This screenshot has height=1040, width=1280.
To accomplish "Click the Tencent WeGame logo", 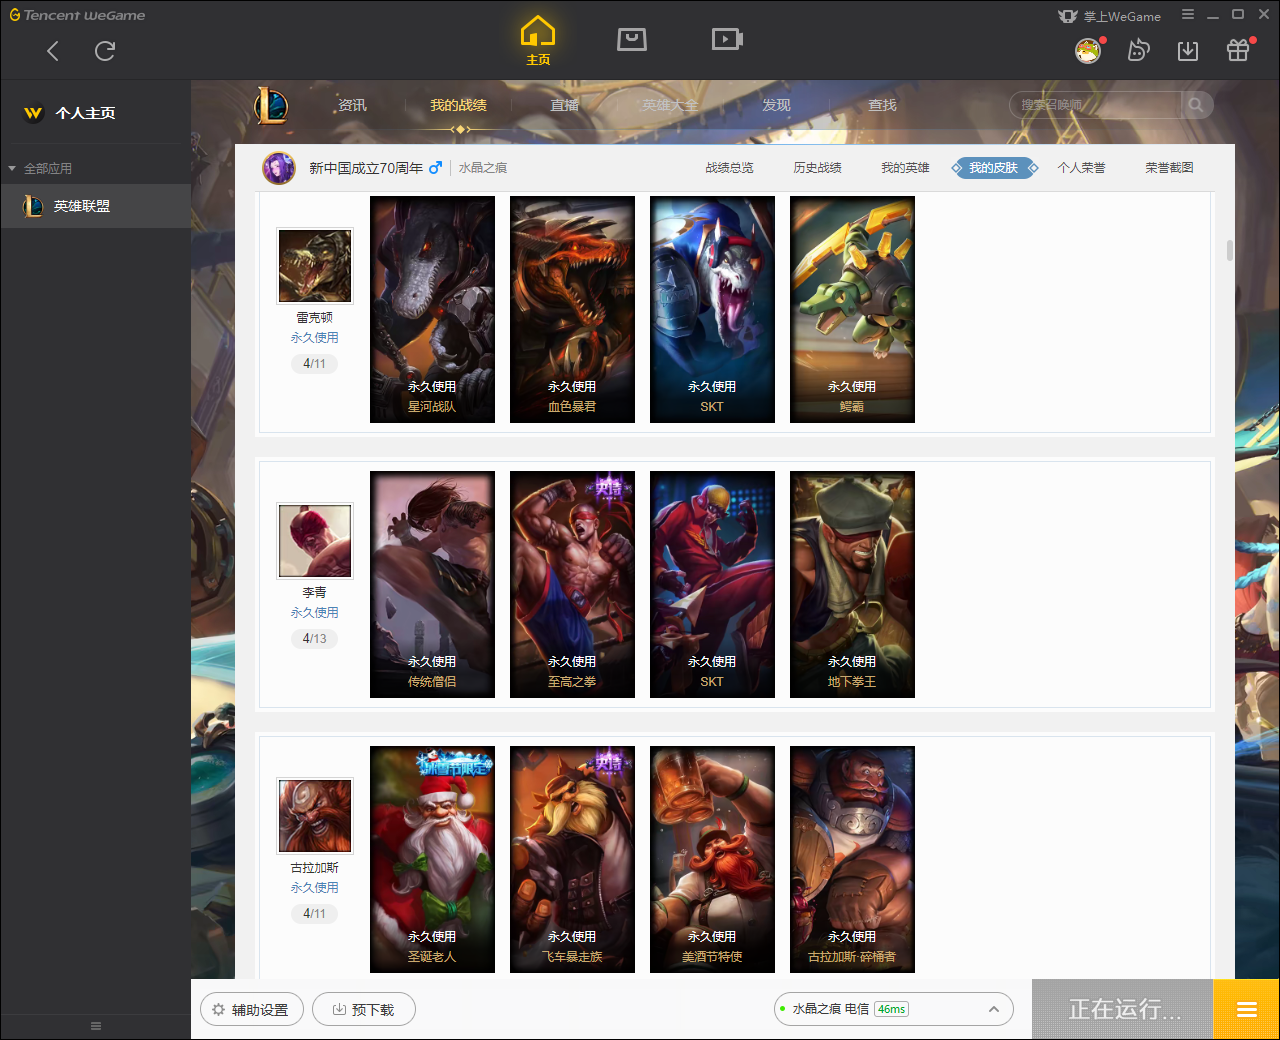I will pos(77,15).
